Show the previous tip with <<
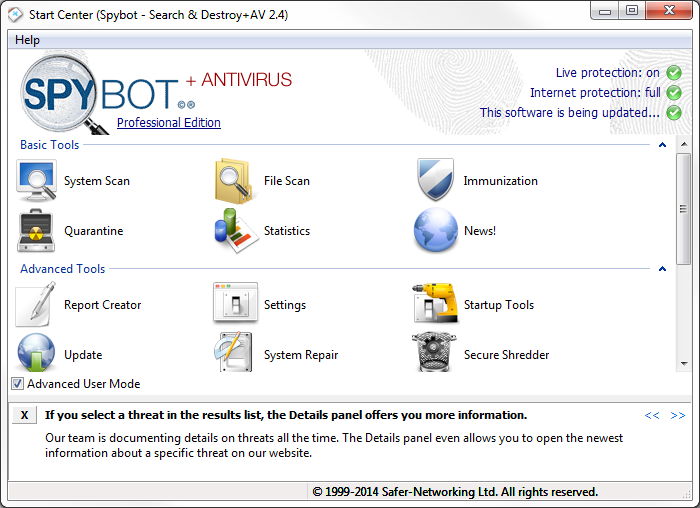This screenshot has width=700, height=508. click(x=652, y=416)
